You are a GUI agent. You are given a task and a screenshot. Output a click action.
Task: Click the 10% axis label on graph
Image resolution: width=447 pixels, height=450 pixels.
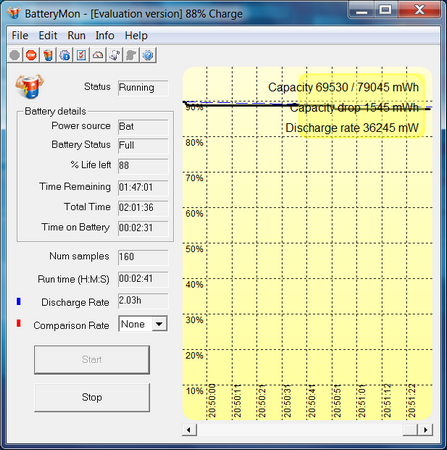194,391
